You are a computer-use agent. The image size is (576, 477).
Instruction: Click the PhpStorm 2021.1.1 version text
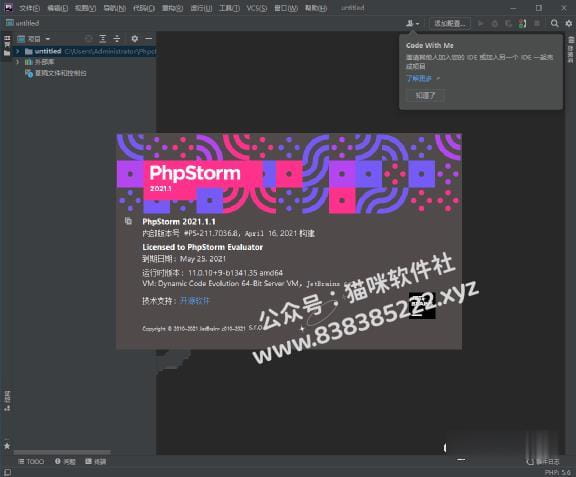tap(179, 221)
